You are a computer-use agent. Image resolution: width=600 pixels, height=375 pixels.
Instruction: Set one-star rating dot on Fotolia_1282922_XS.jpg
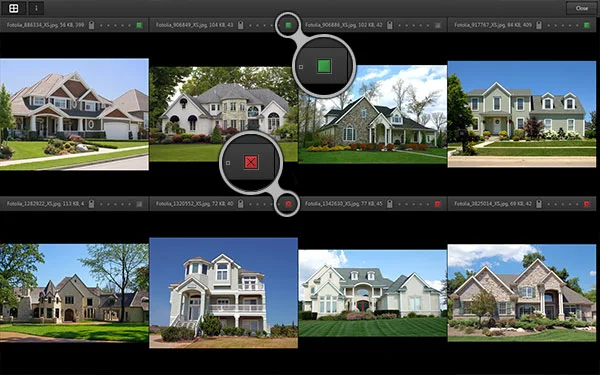(x=101, y=204)
